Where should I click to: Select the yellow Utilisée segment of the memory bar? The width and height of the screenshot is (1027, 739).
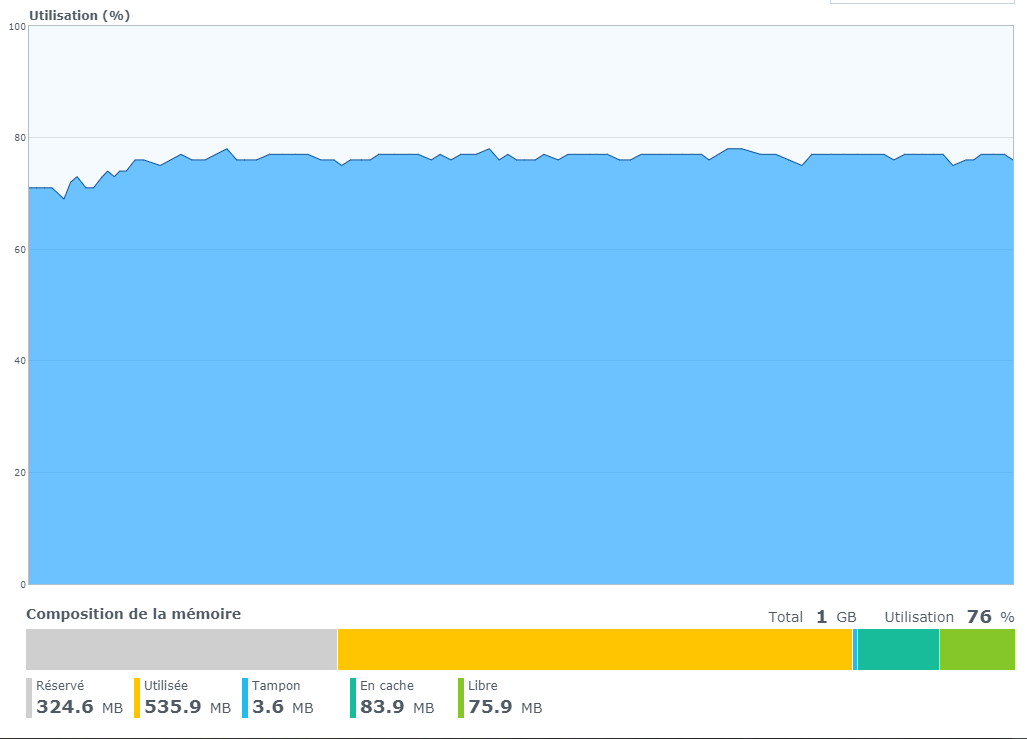(594, 649)
